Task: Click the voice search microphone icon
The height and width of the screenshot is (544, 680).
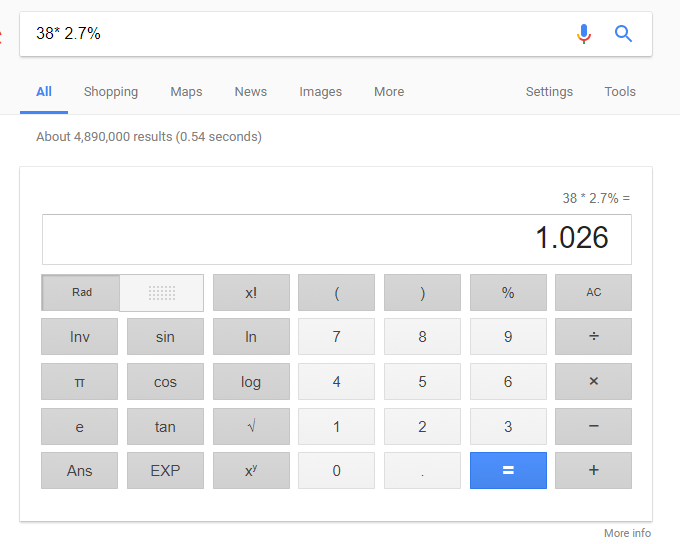Action: tap(584, 34)
